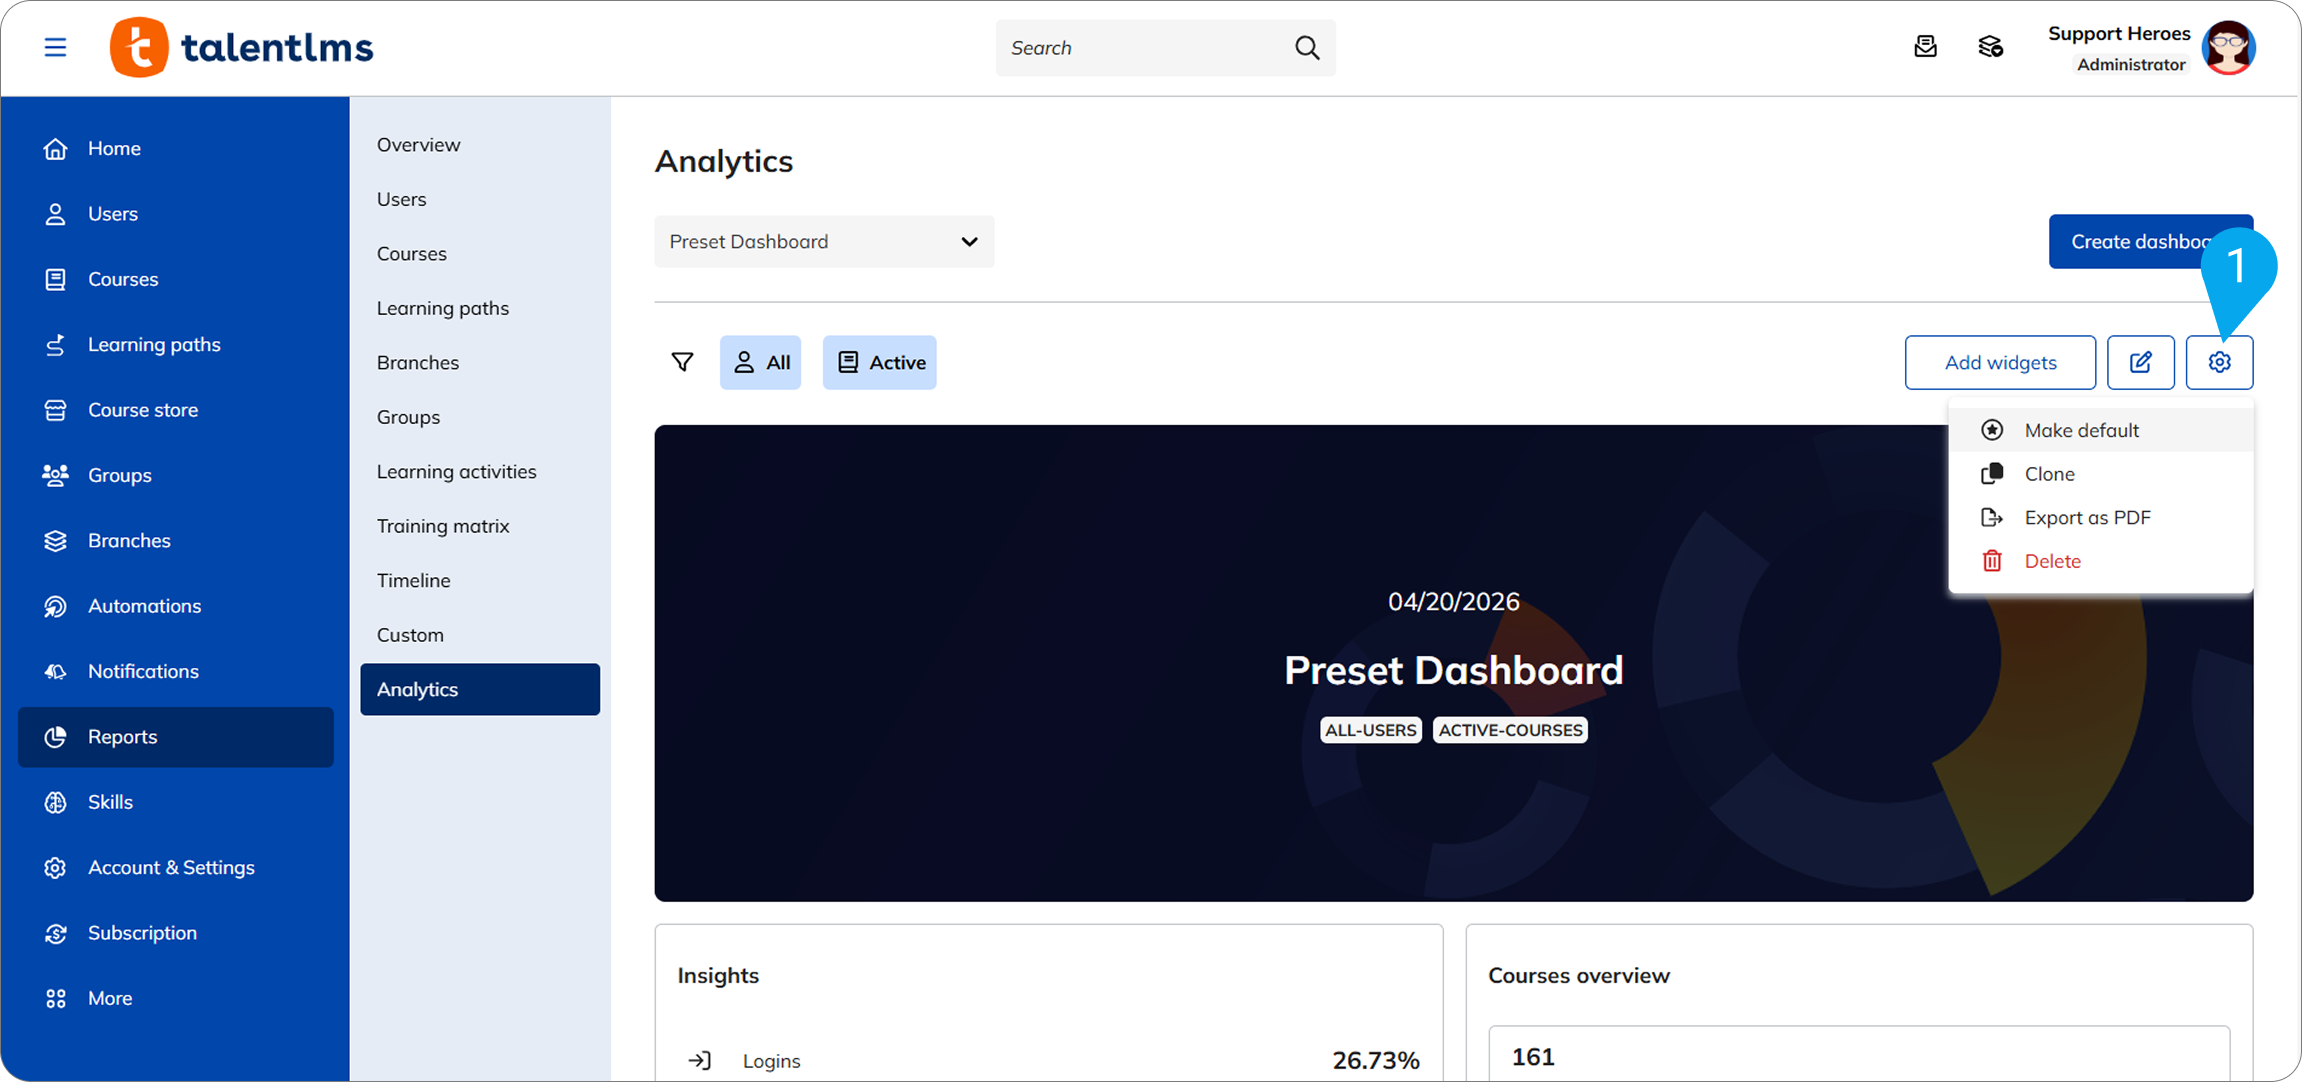
Task: Click the 161 courses count value
Action: (1533, 1057)
